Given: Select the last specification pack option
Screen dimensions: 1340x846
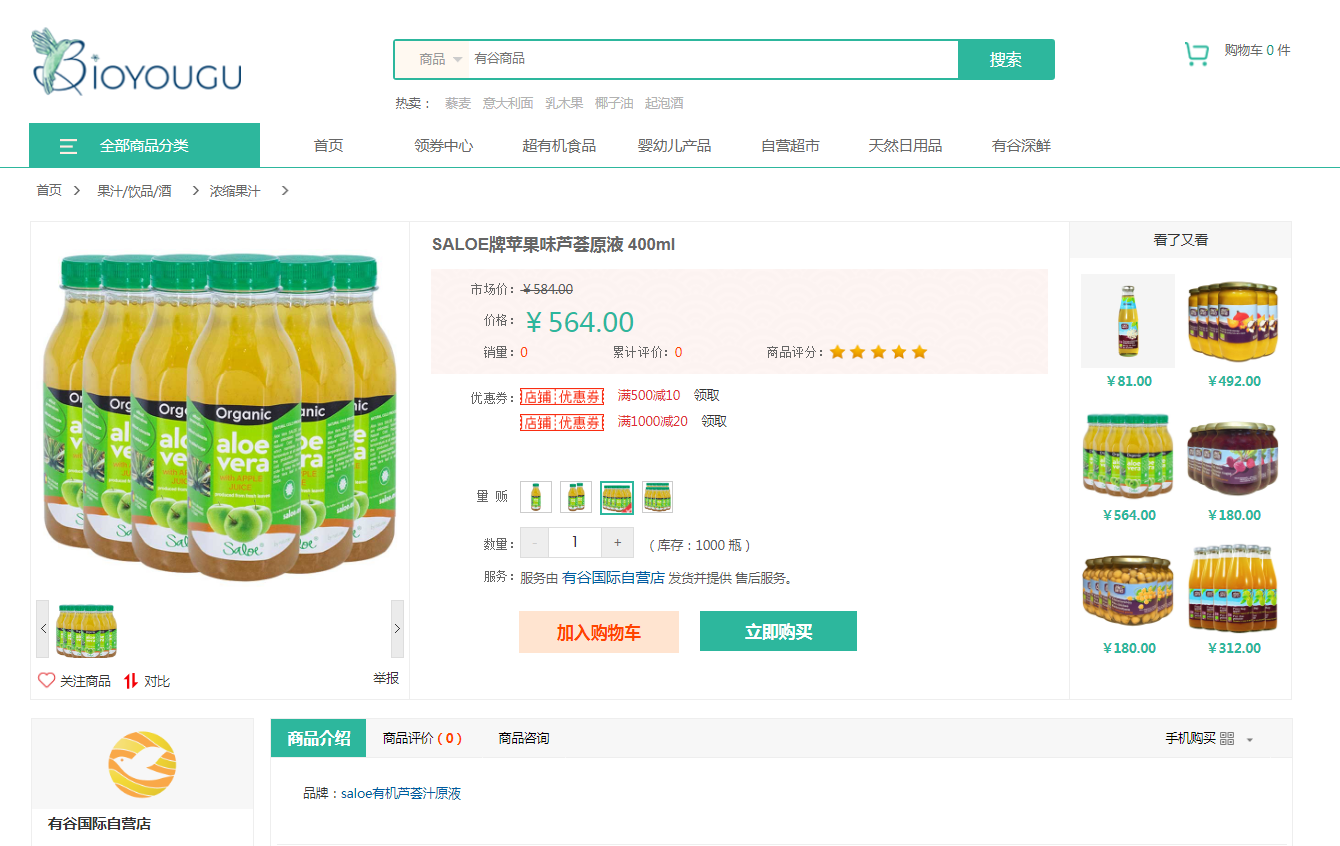Looking at the screenshot, I should point(657,497).
